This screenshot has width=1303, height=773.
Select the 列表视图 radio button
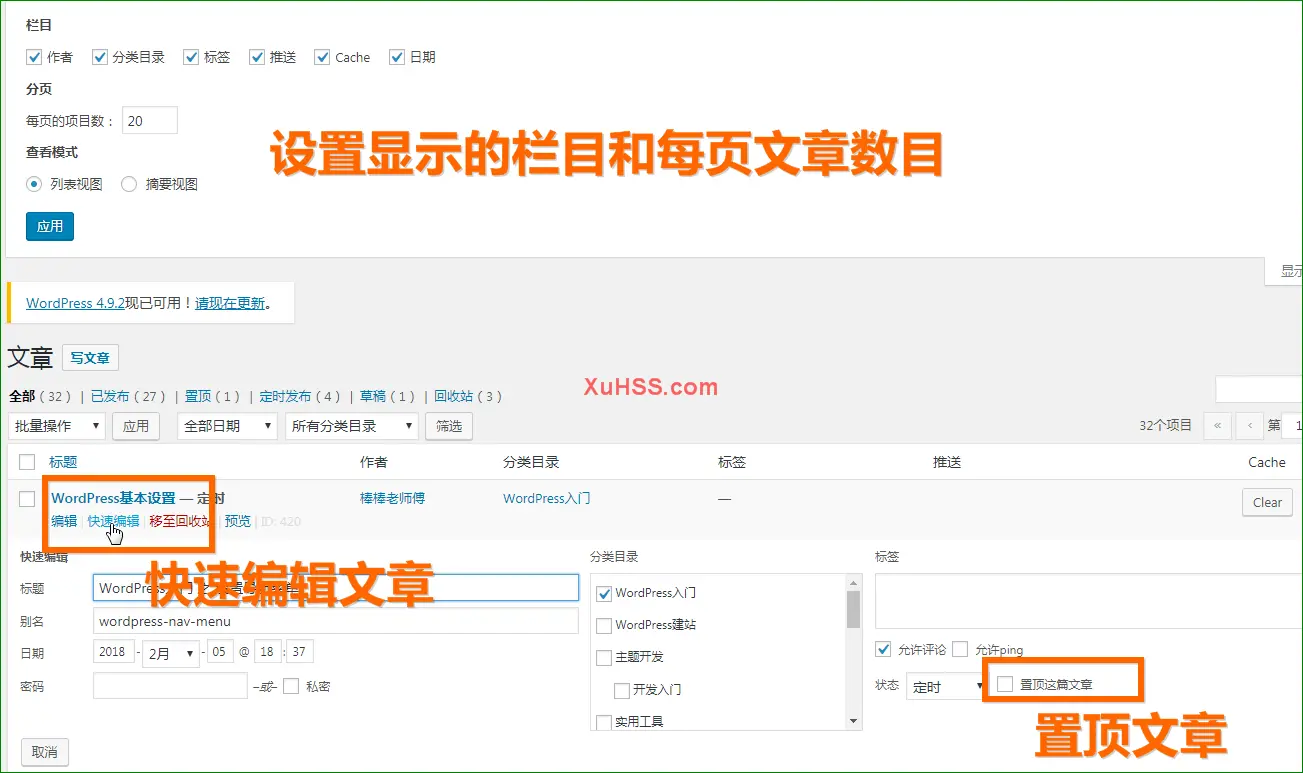point(35,184)
